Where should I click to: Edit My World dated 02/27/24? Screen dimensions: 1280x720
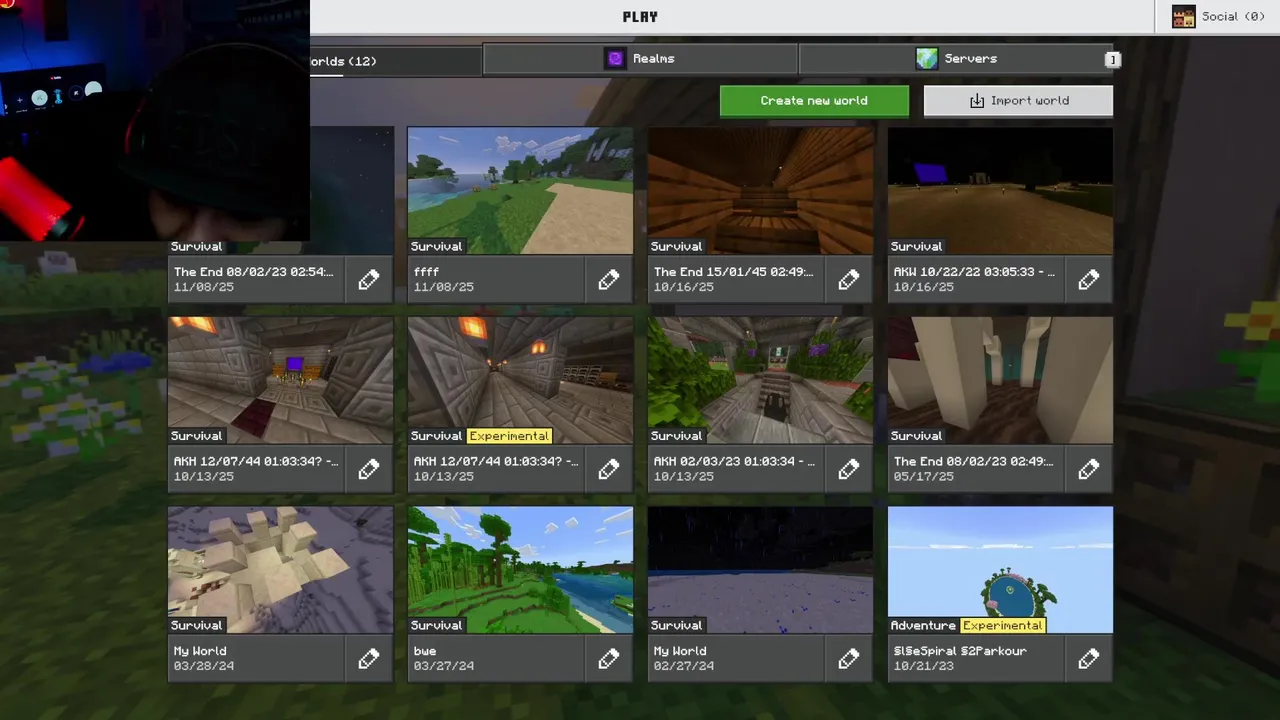[848, 659]
